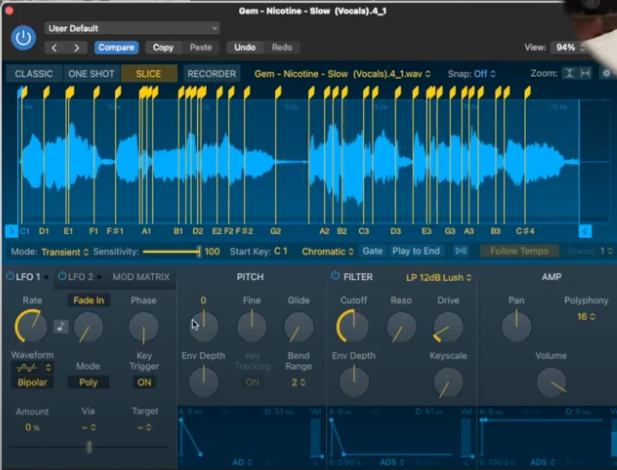The image size is (617, 470).
Task: Click the filter Drive knob
Action: pos(448,328)
